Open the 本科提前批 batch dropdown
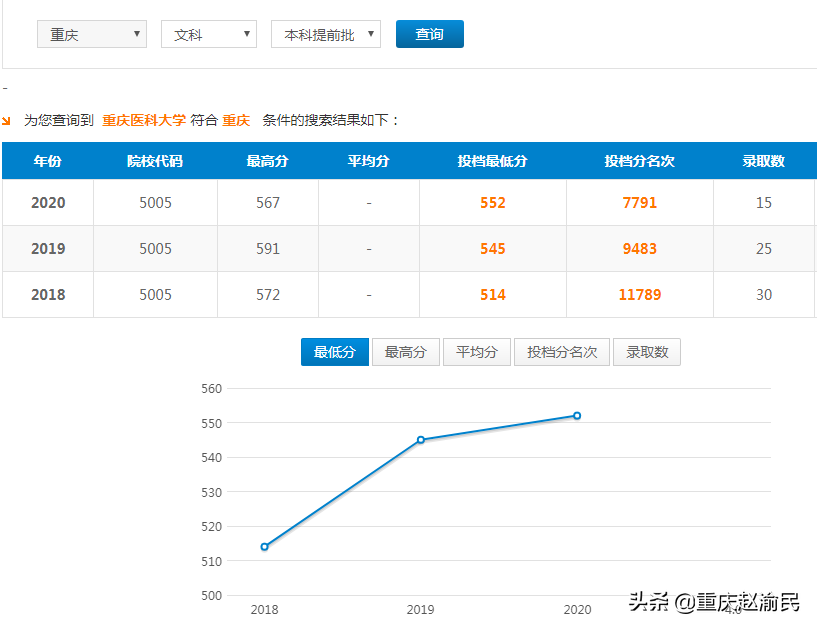This screenshot has height=630, width=817. click(325, 33)
